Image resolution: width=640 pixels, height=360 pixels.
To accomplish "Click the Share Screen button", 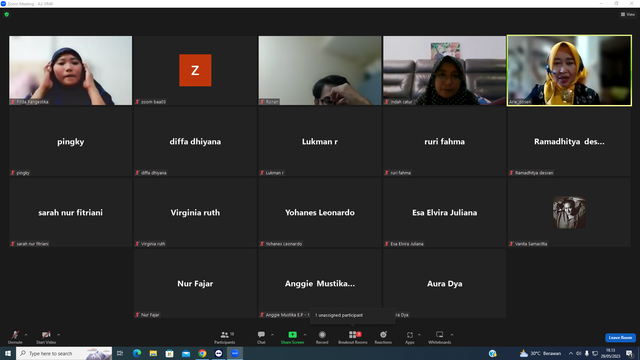I will point(292,337).
